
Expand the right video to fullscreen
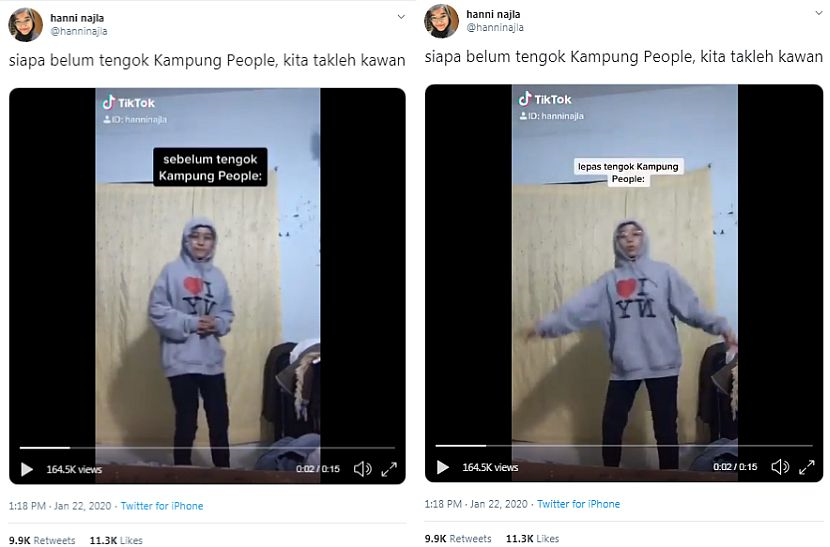click(806, 467)
